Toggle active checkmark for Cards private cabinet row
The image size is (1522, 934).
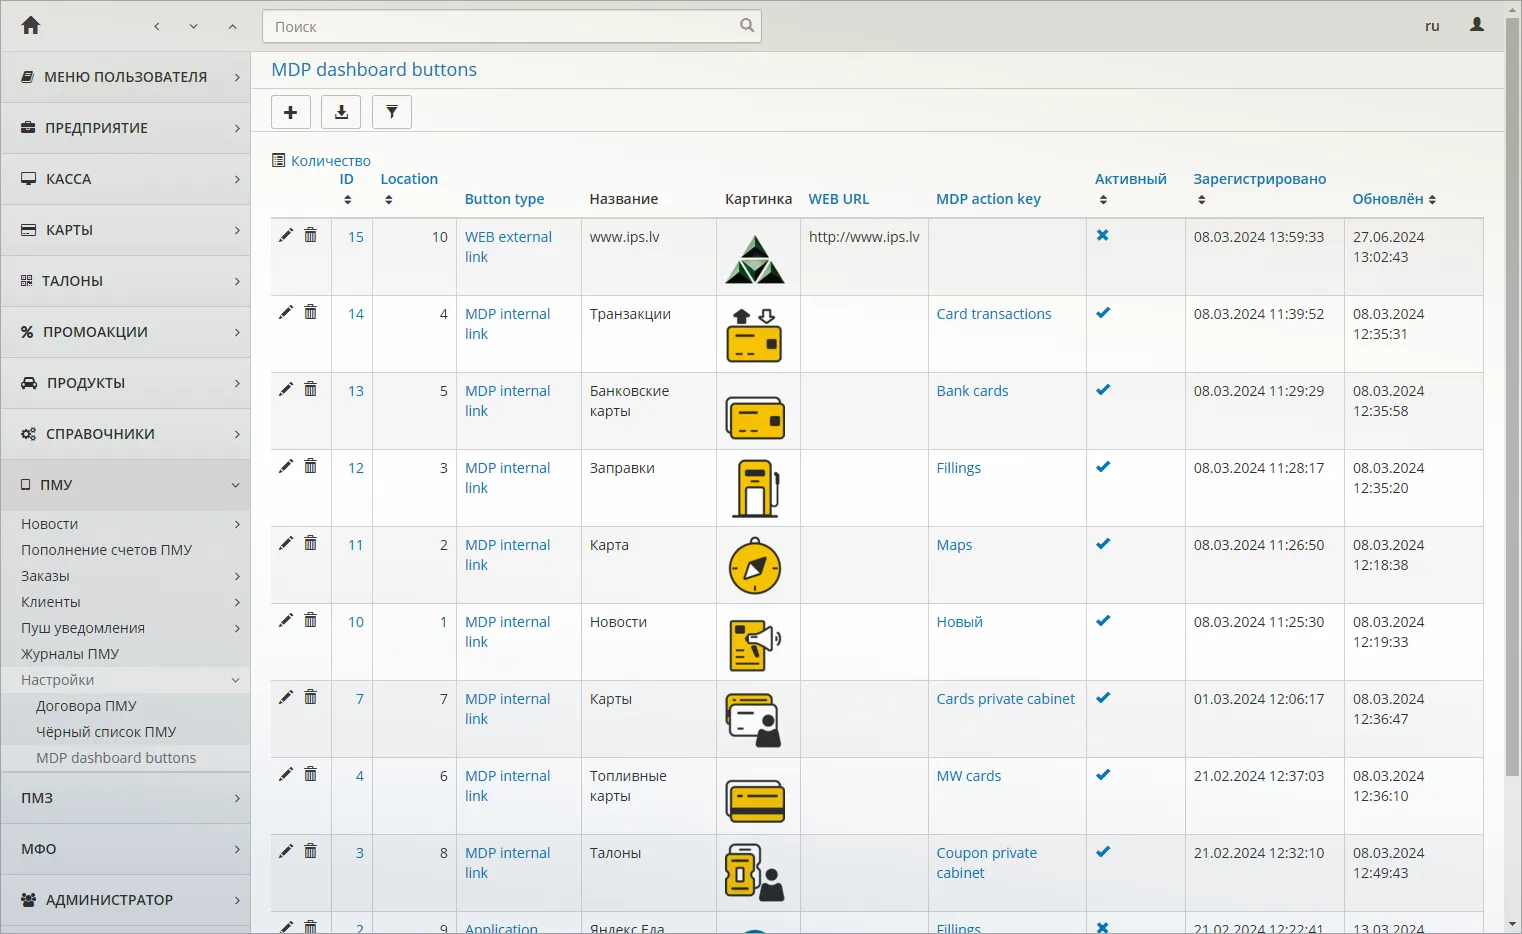[x=1103, y=698]
